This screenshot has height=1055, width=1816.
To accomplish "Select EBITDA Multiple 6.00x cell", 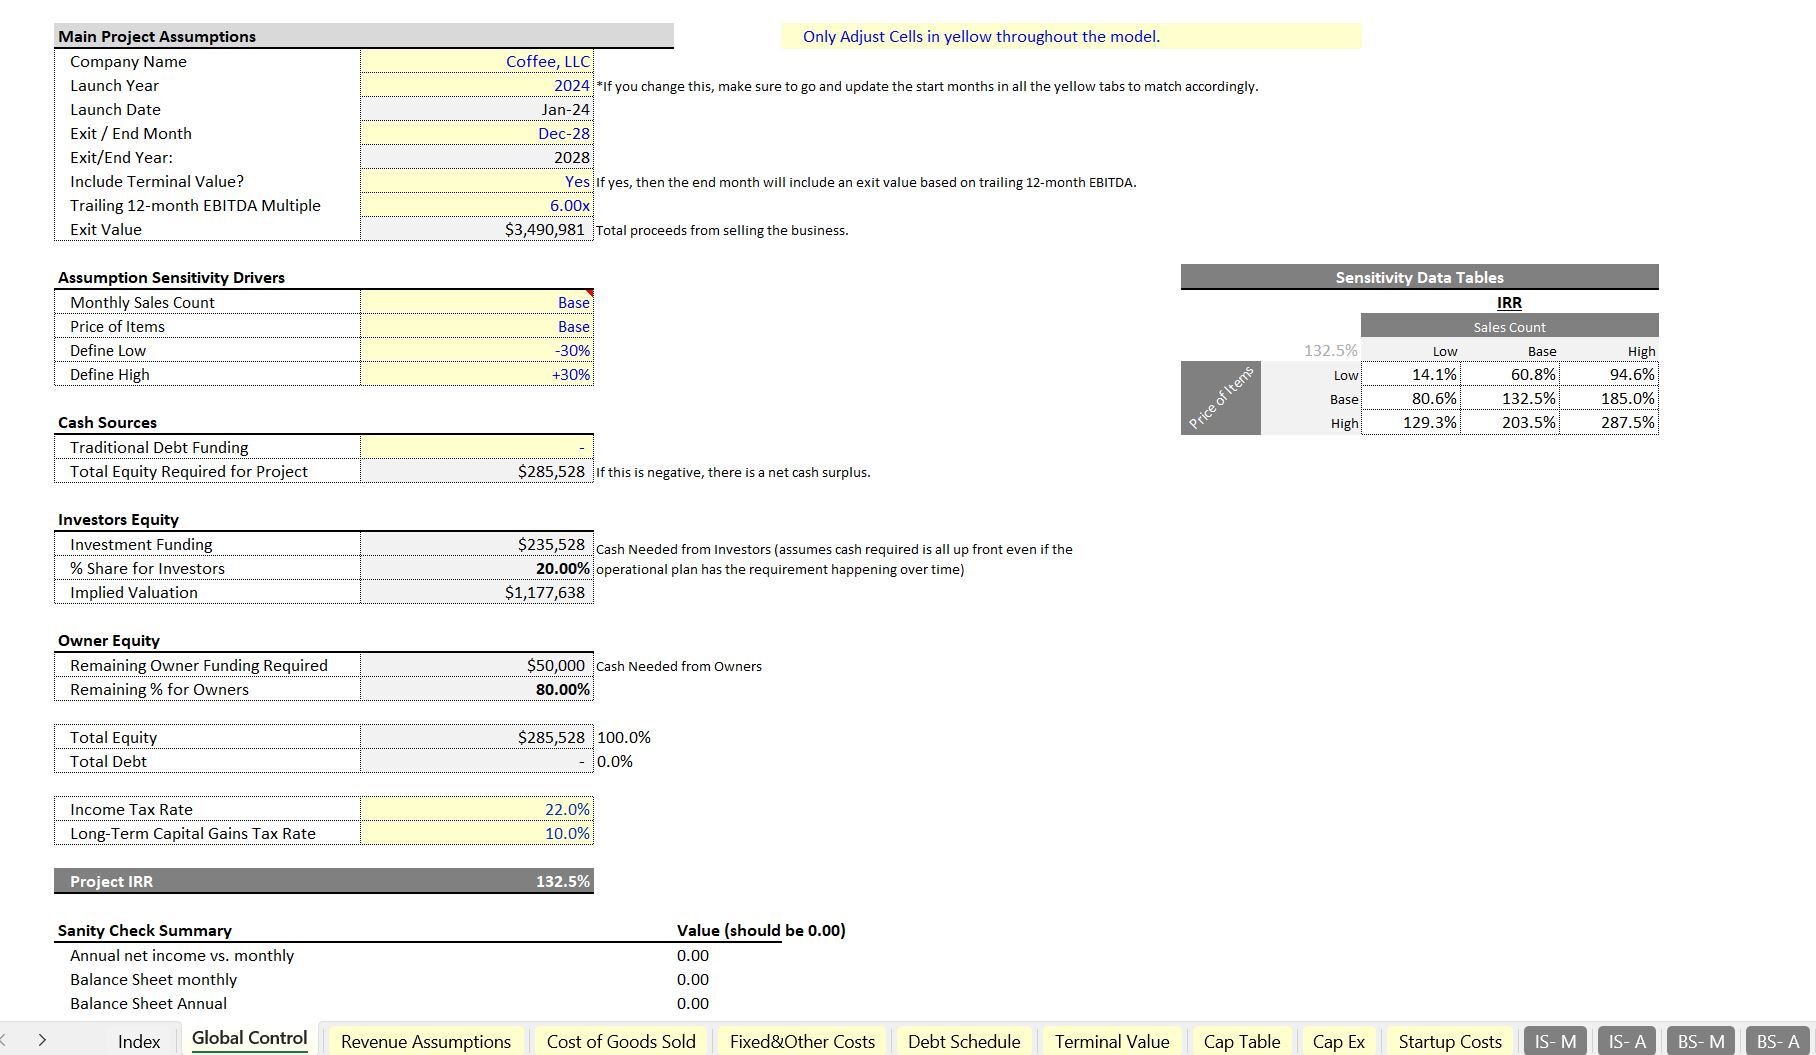I will 476,205.
